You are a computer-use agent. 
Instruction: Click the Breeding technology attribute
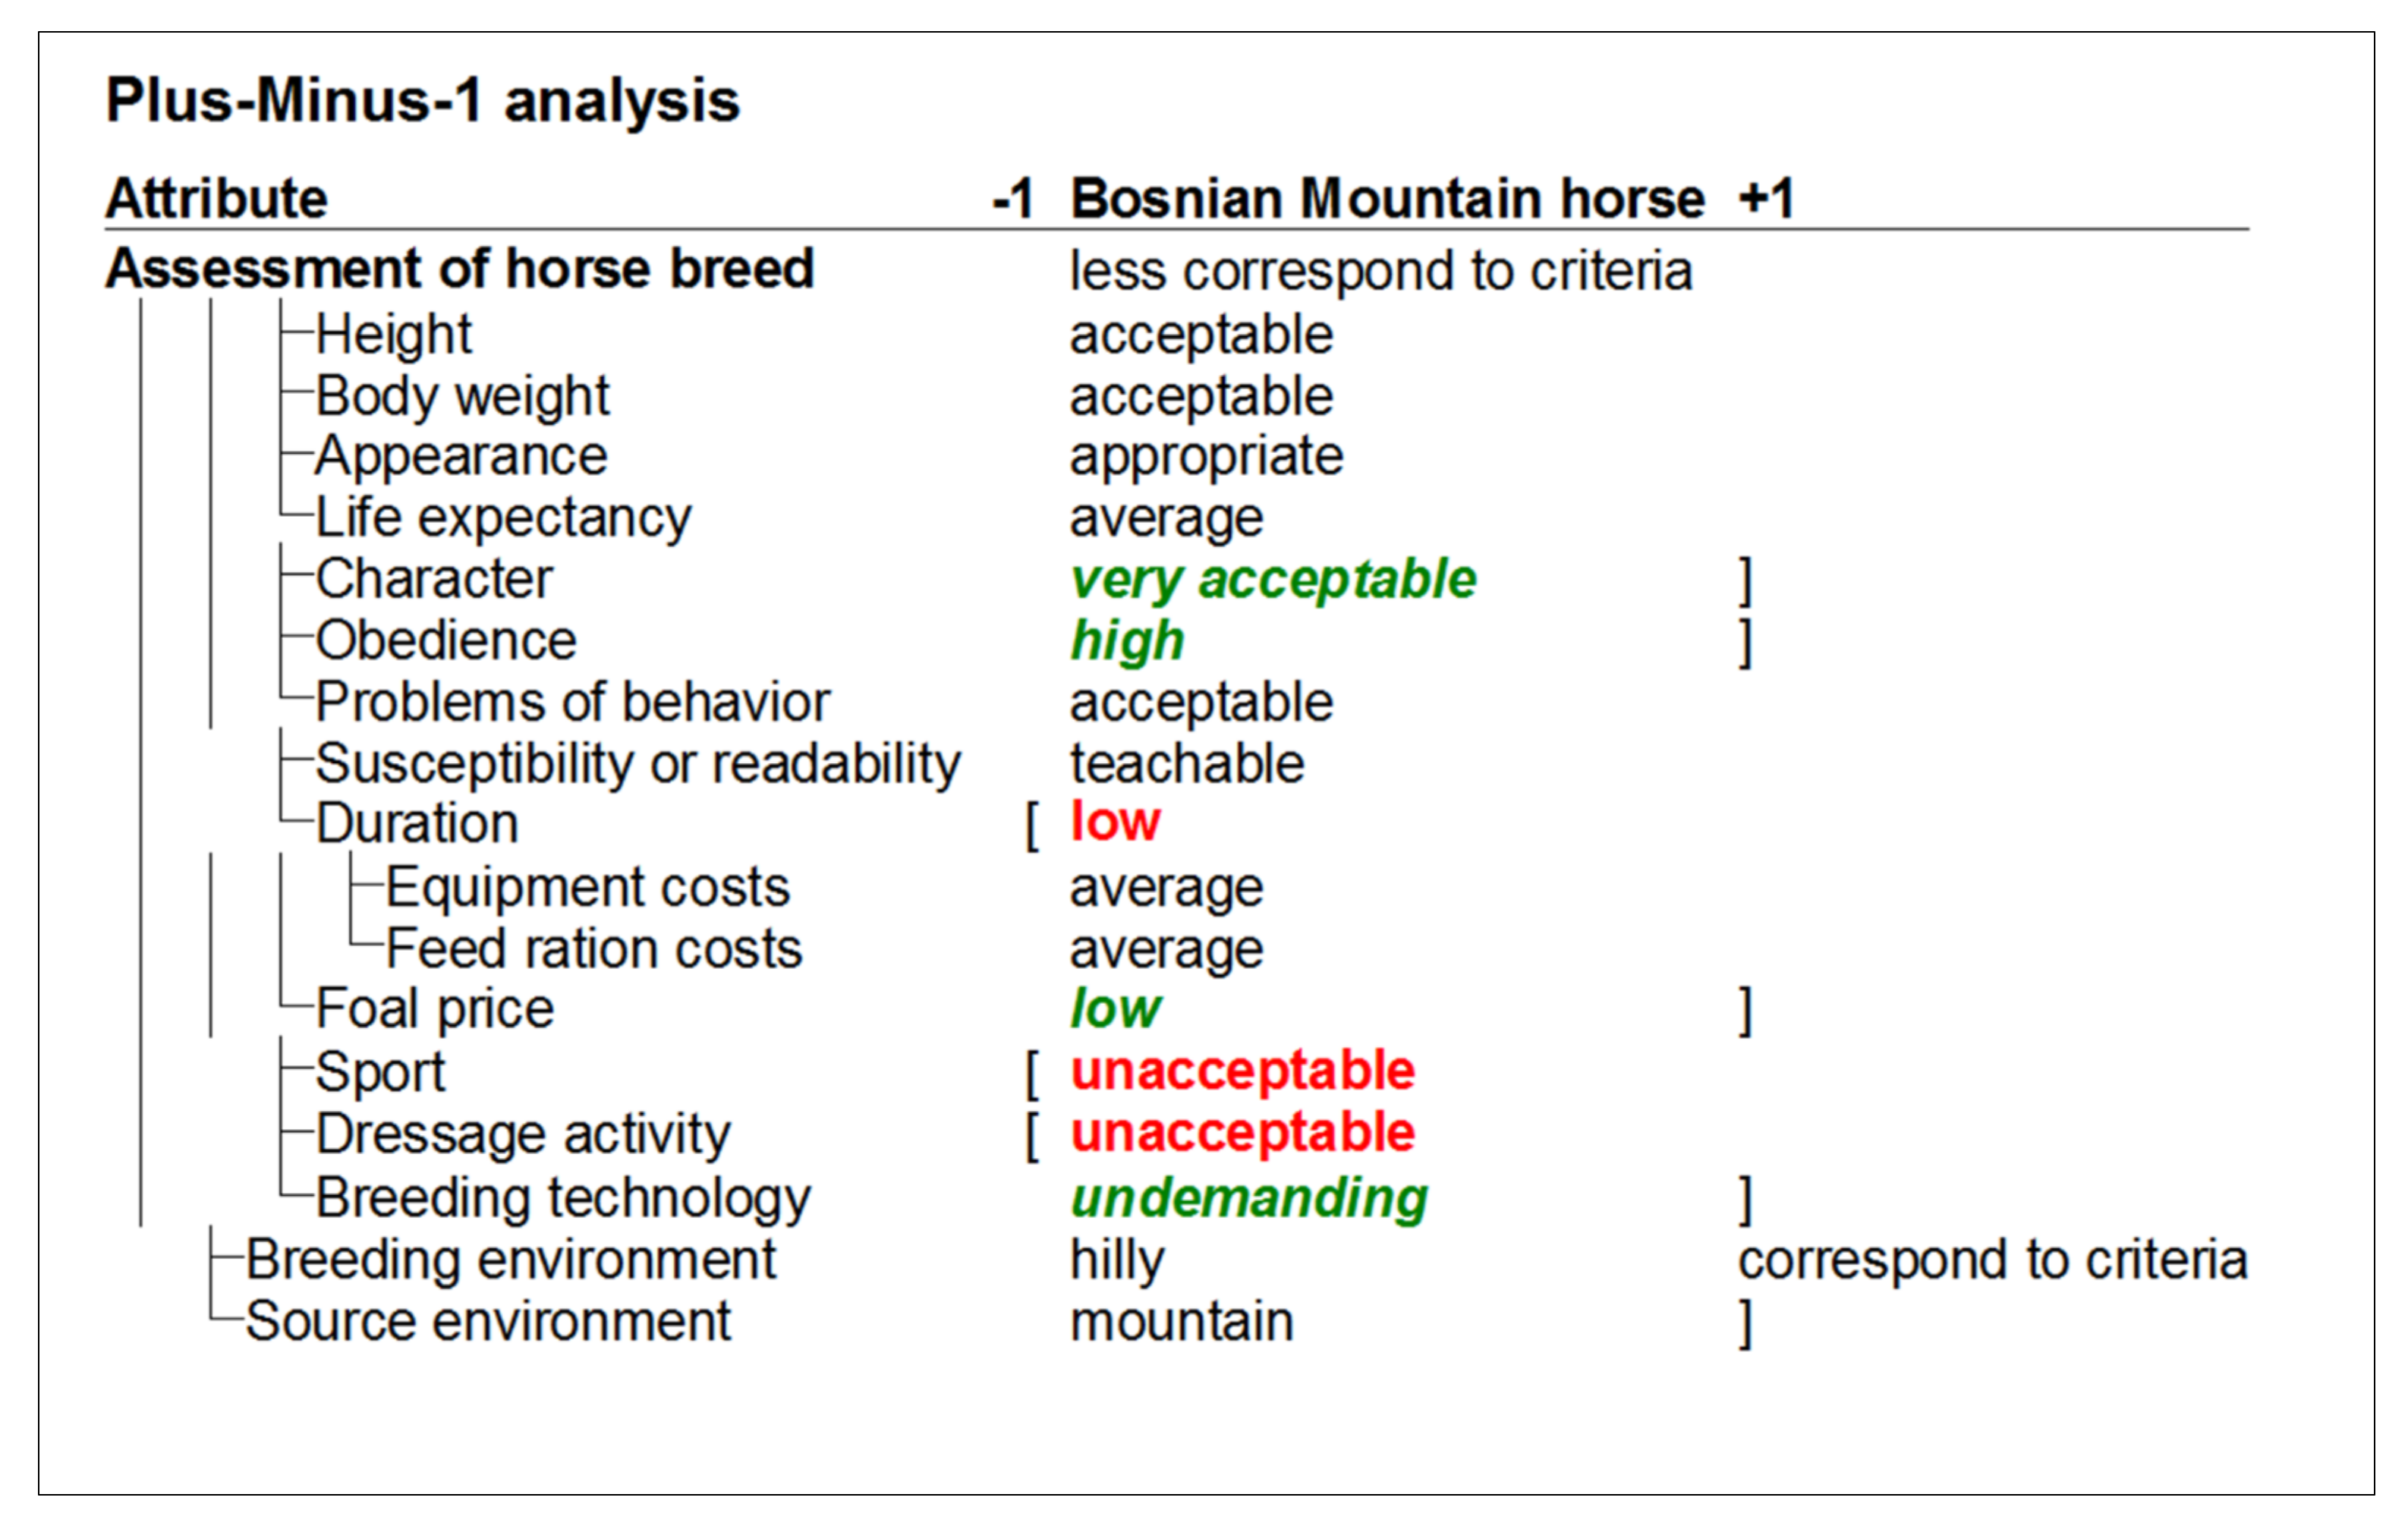coord(563,1198)
